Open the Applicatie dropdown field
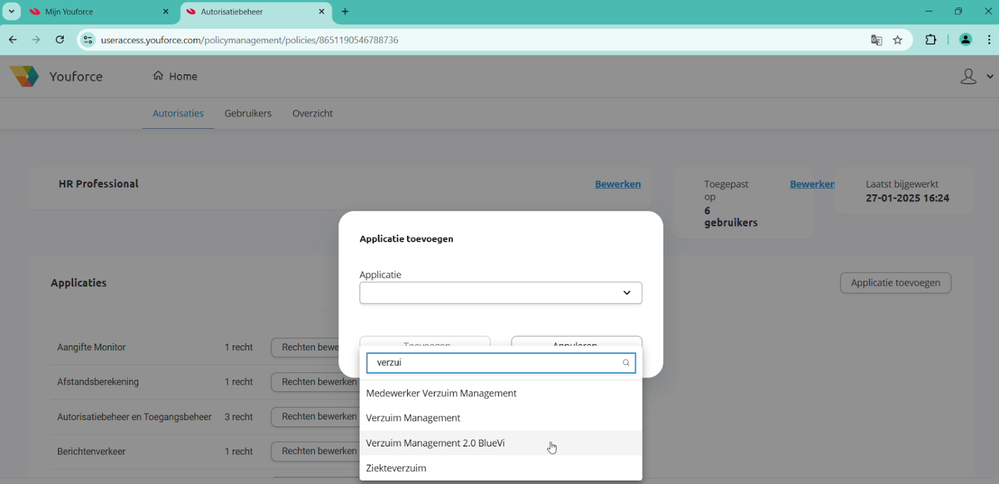Screen dimensions: 999x484 (501, 293)
